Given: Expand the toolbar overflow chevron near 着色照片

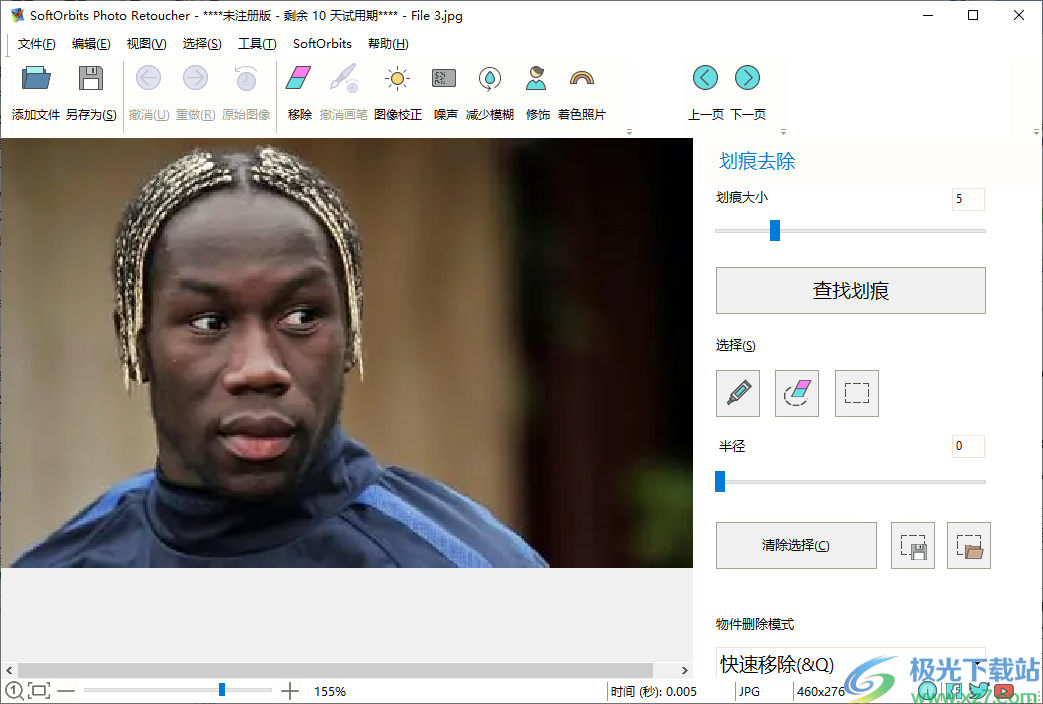Looking at the screenshot, I should tap(630, 131).
